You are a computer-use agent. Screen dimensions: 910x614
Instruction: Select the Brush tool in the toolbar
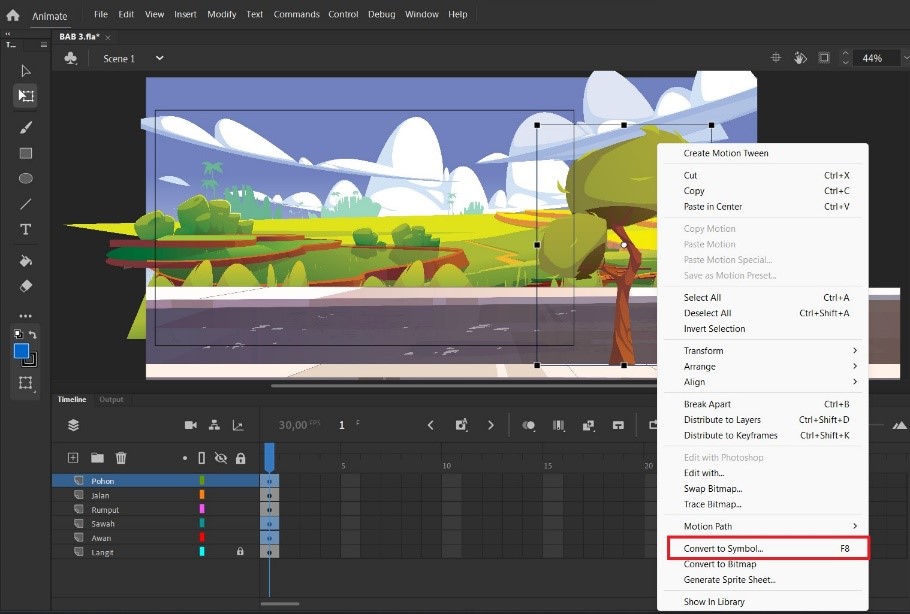coord(26,127)
